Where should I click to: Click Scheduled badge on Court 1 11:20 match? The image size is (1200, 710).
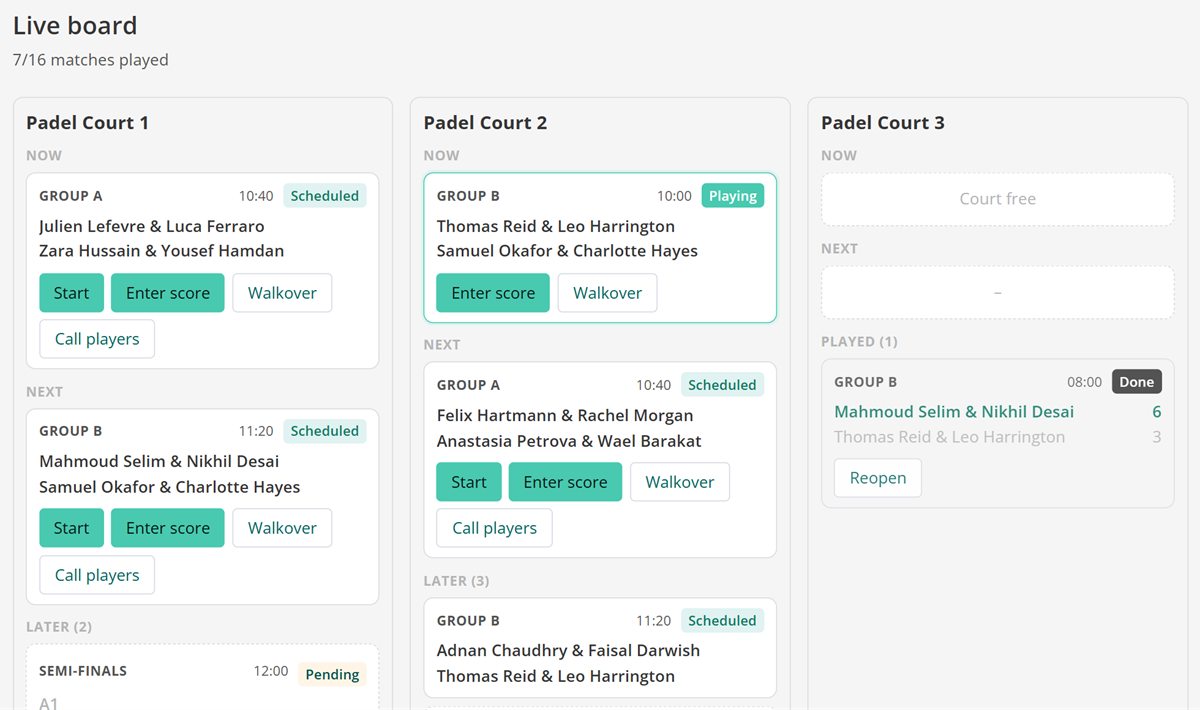pos(325,431)
